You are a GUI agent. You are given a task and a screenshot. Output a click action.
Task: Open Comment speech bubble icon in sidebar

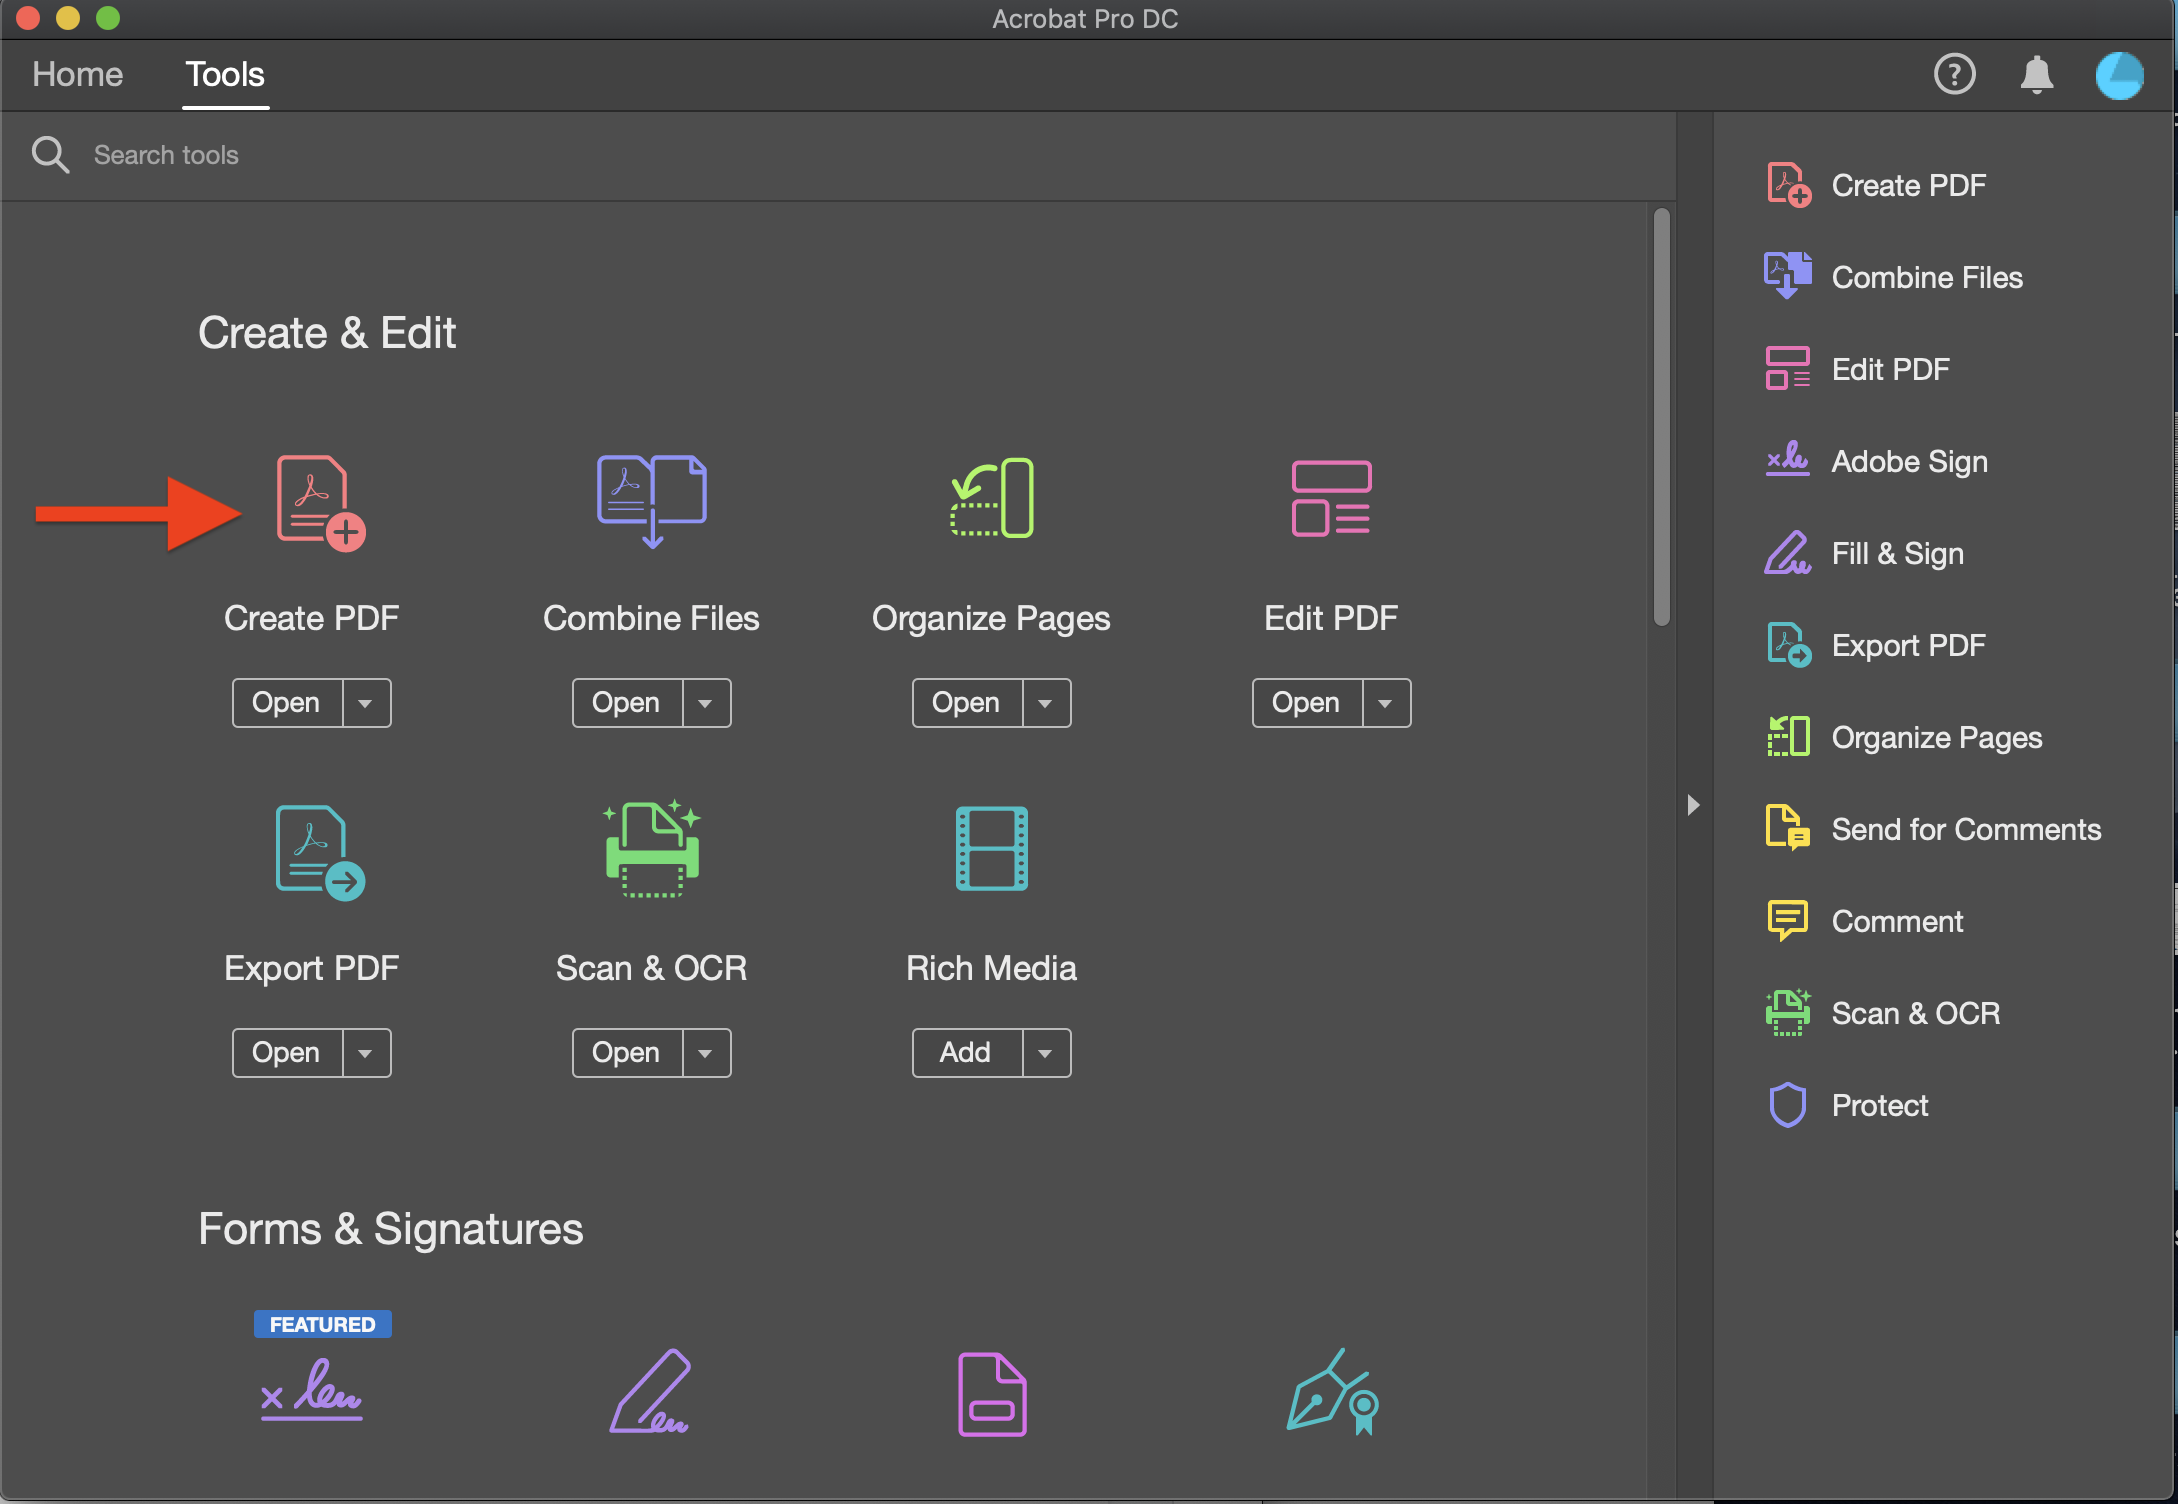click(1788, 920)
